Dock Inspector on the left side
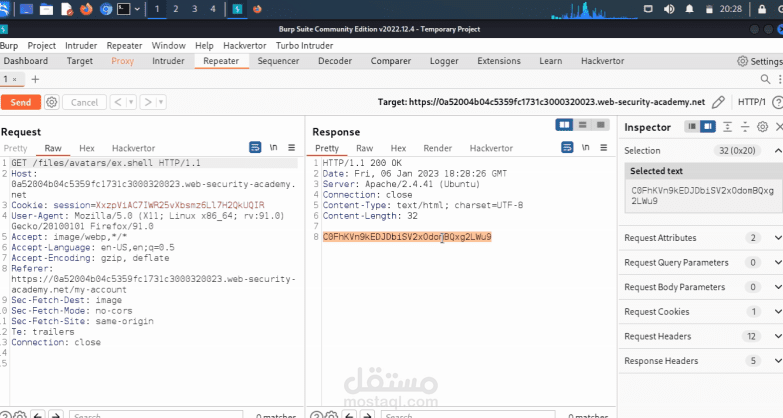 [692, 127]
